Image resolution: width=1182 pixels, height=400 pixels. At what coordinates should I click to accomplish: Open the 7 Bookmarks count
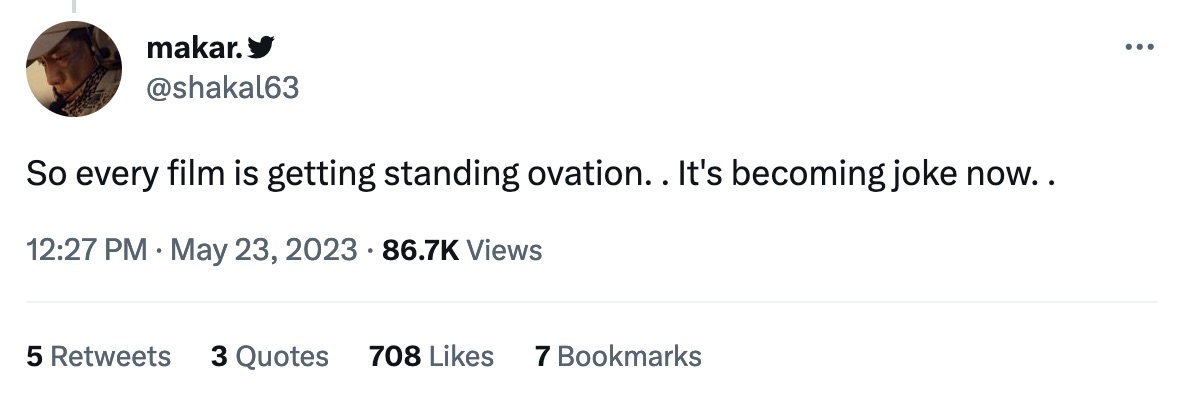coord(618,356)
